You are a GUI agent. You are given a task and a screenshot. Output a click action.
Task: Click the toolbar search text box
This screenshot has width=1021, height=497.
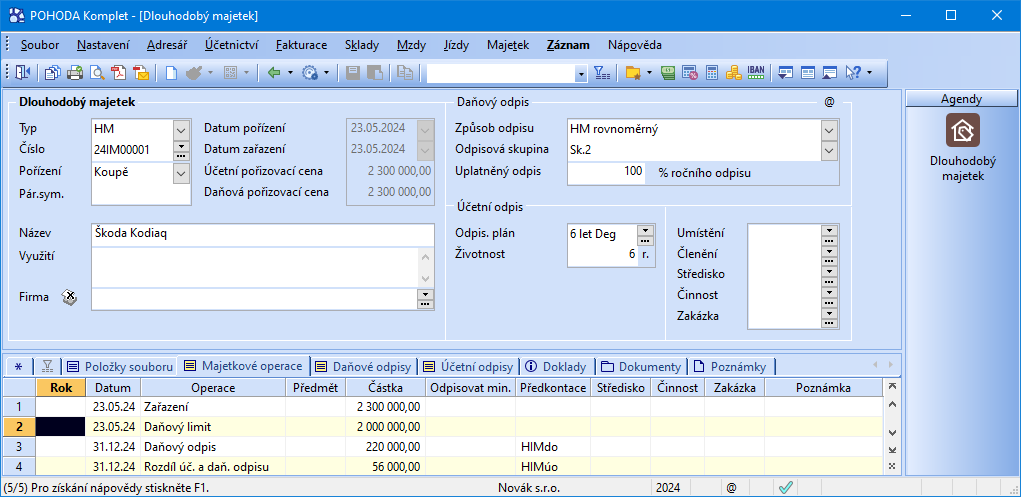(501, 74)
